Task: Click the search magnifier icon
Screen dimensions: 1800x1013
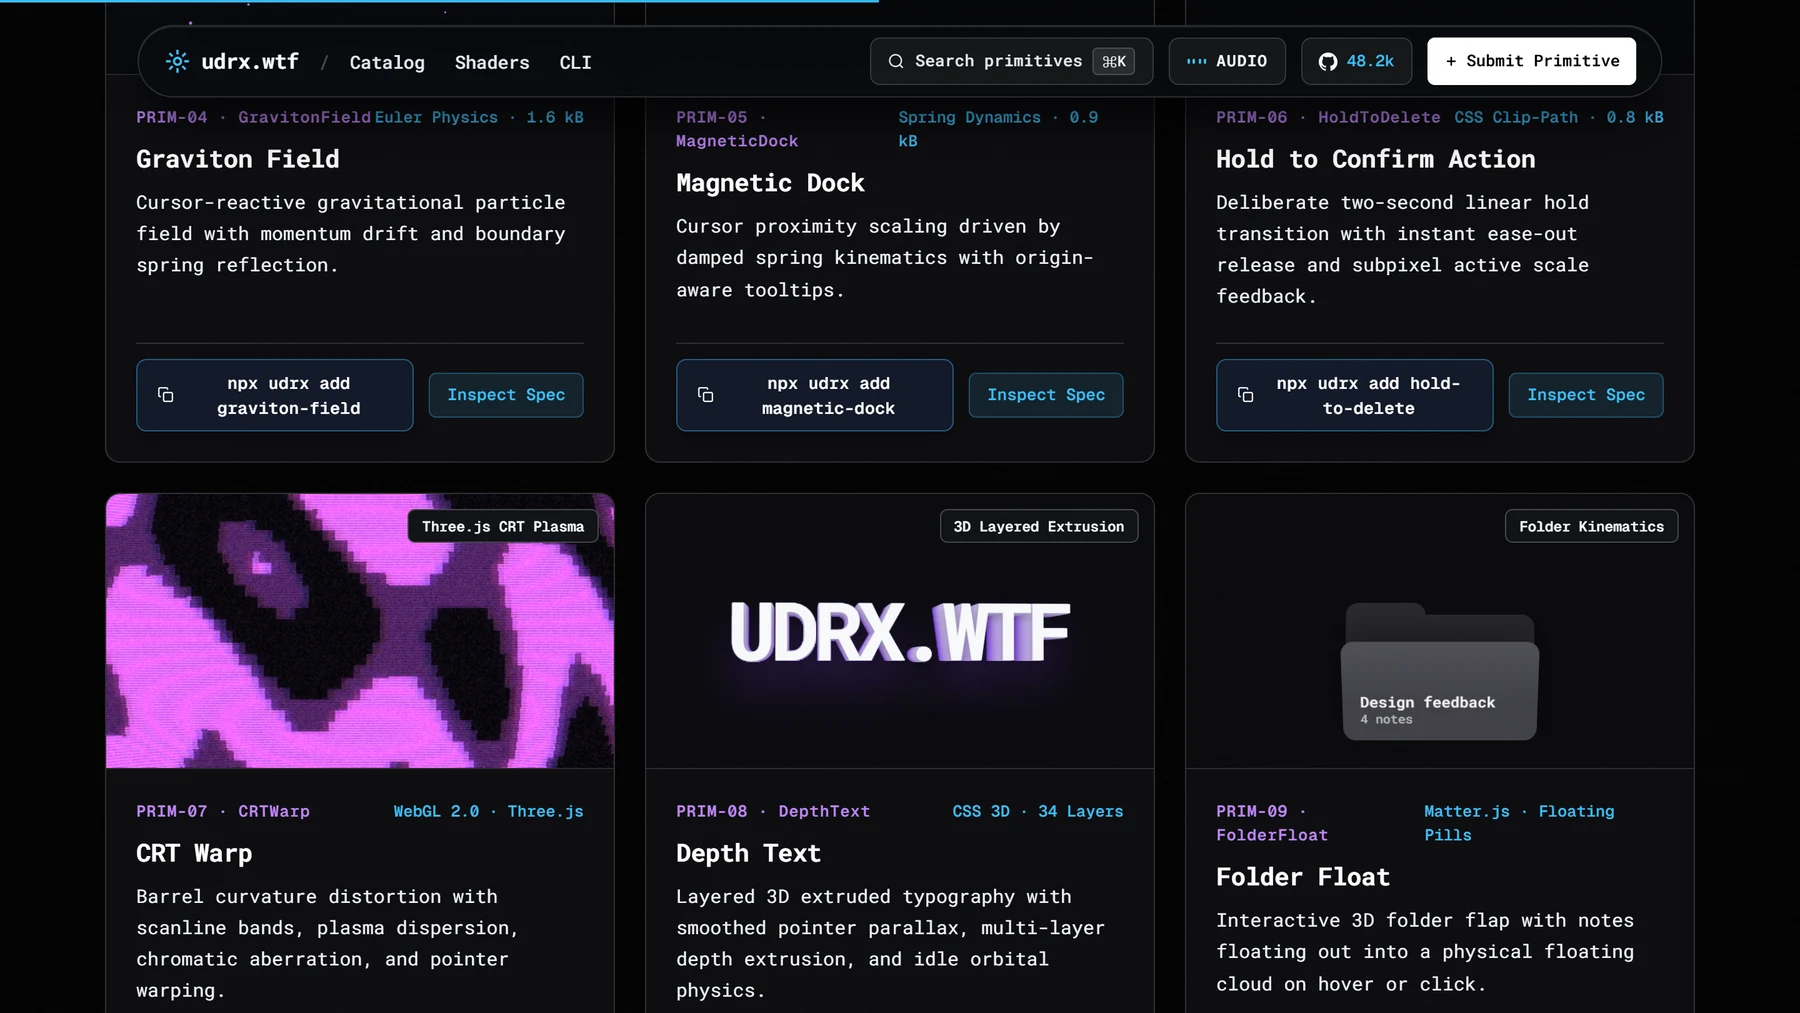Action: coord(896,61)
